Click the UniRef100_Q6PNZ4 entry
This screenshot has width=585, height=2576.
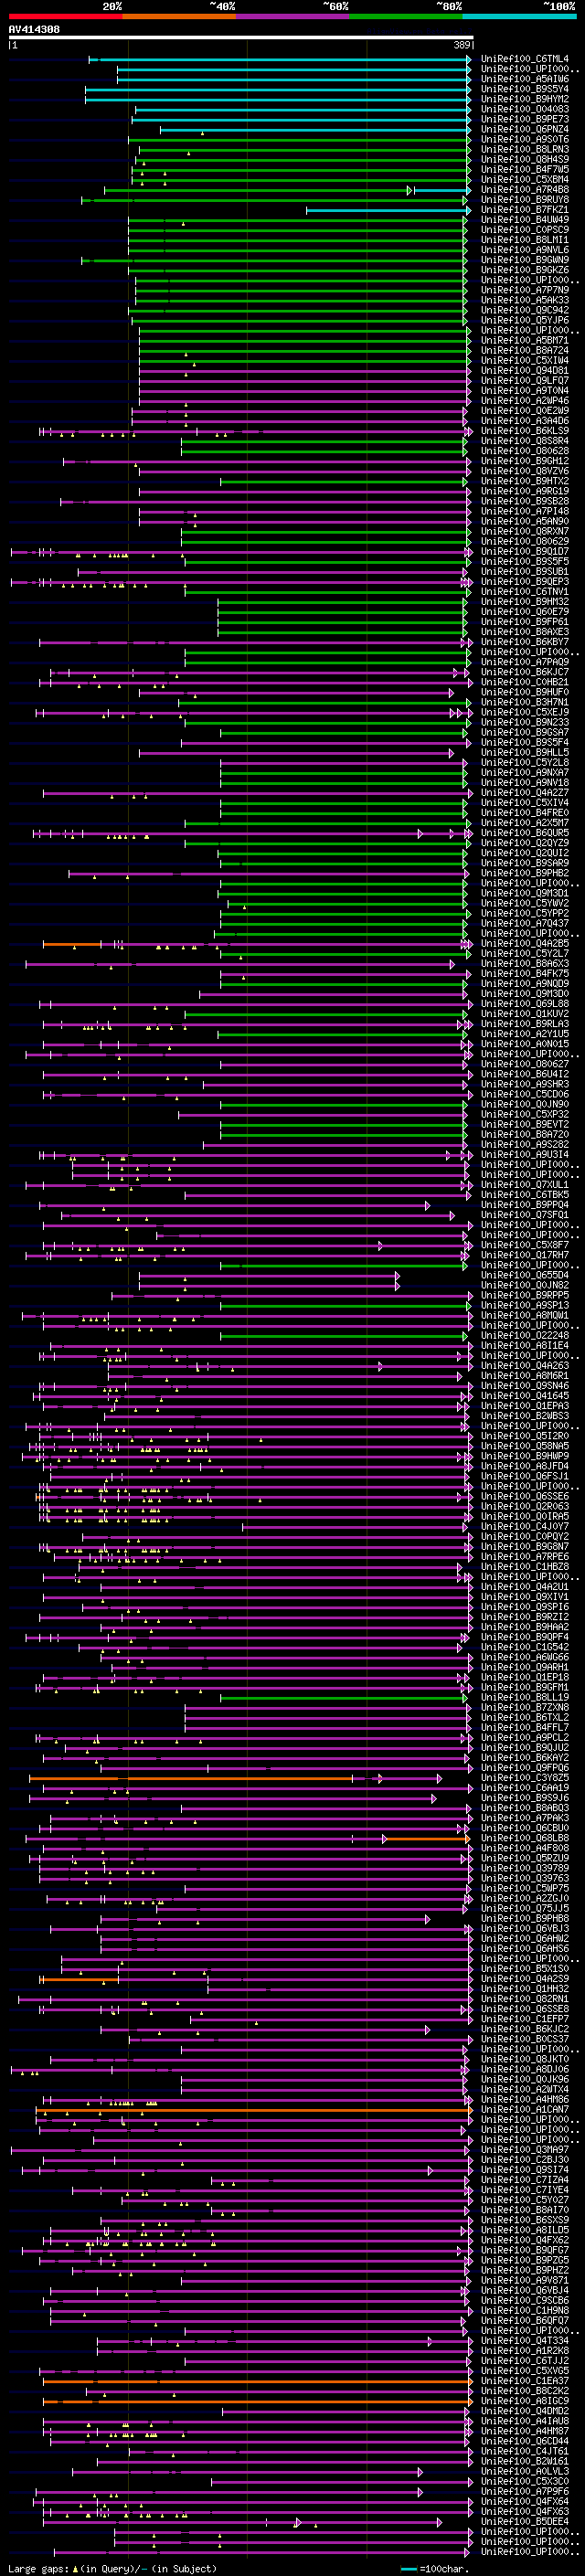[x=524, y=129]
